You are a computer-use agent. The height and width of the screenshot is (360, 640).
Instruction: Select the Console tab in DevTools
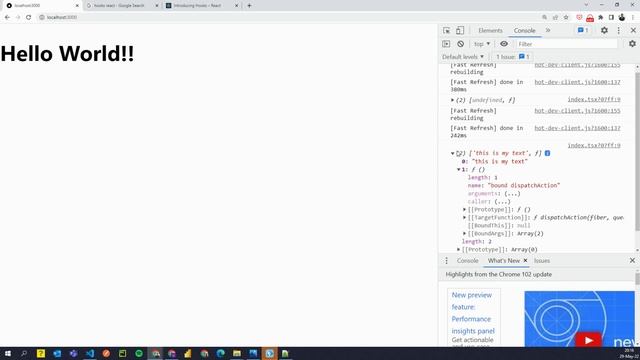(x=524, y=31)
